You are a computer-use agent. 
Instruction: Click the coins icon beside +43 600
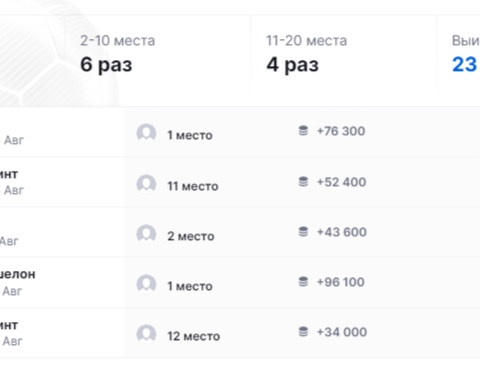pos(303,232)
